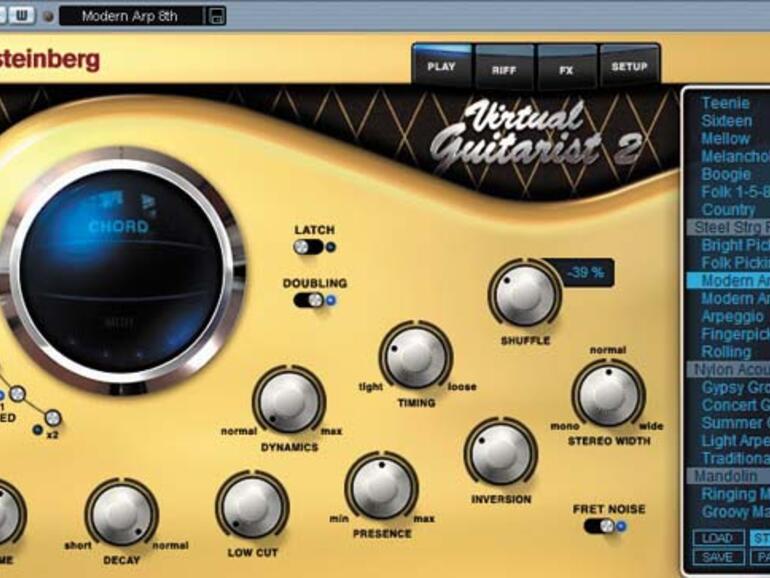
Task: Select the Light Arpeggio style
Action: coord(729,440)
